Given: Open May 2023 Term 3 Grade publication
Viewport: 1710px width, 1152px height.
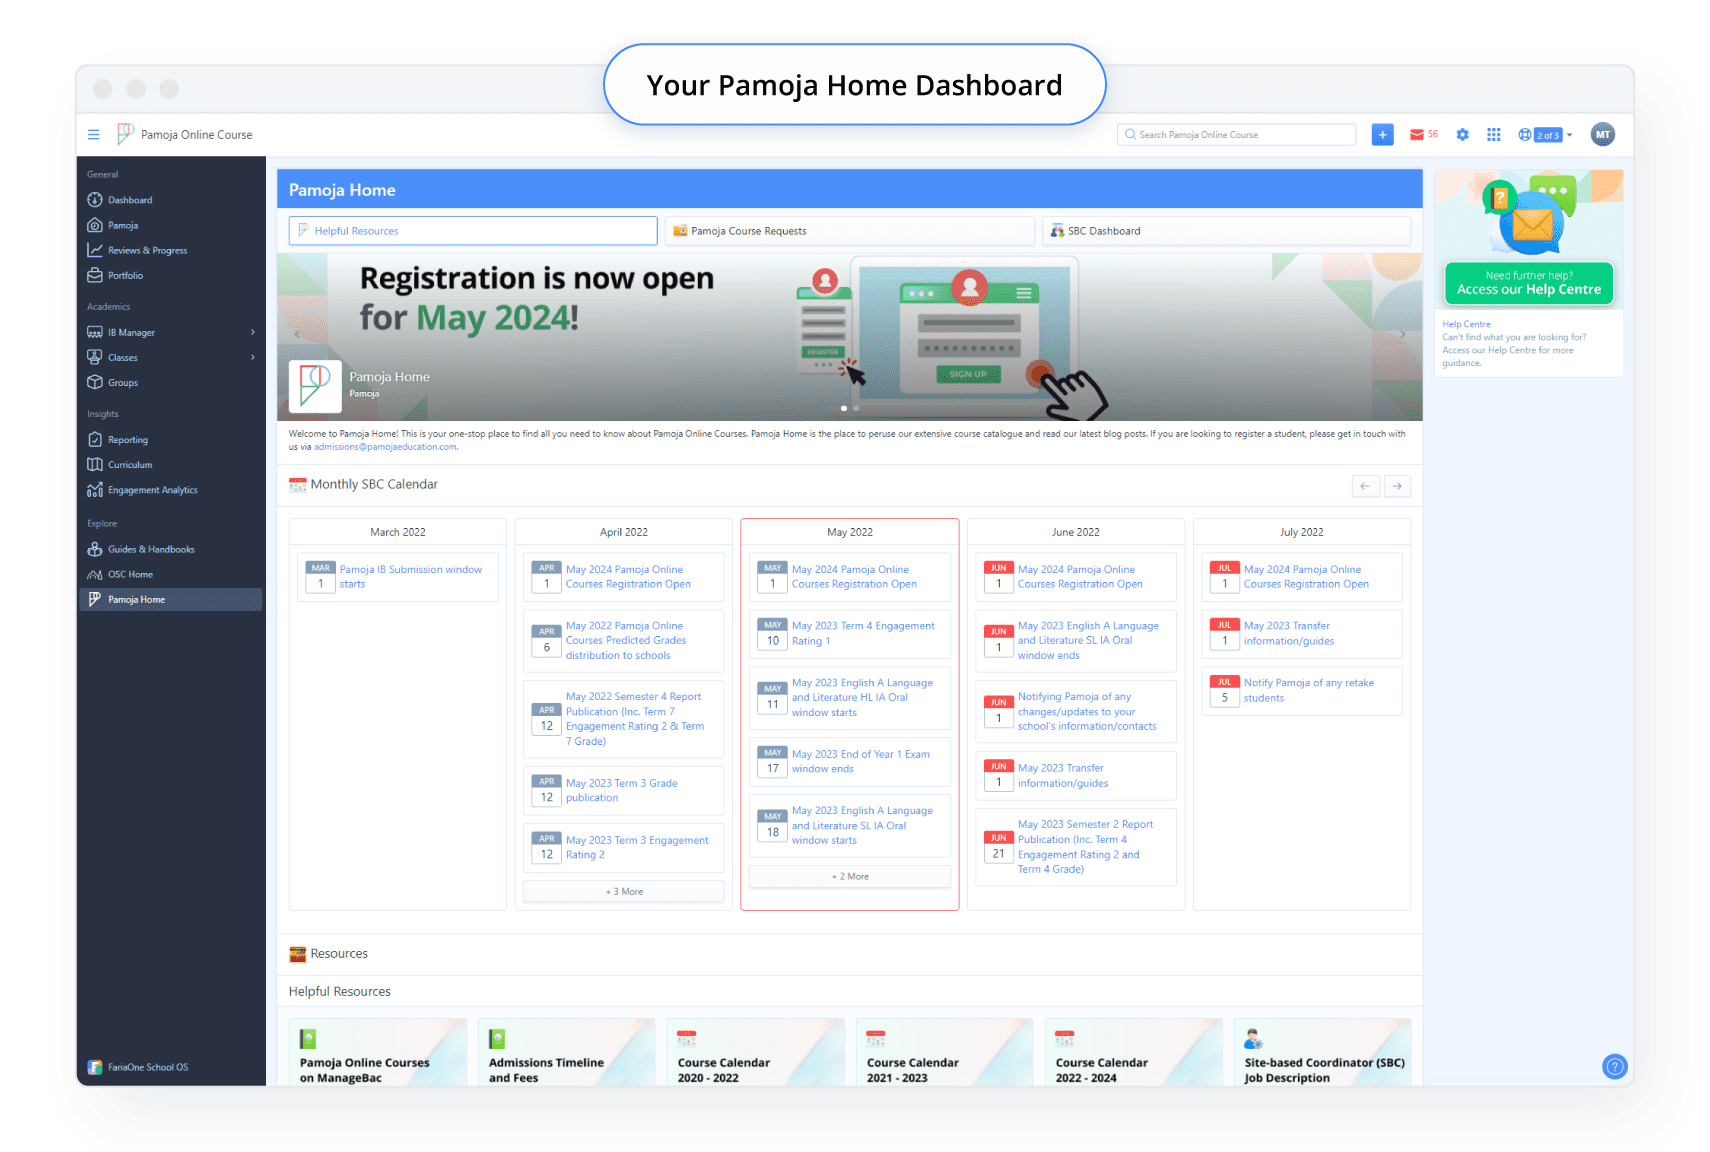Looking at the screenshot, I should pyautogui.click(x=624, y=790).
